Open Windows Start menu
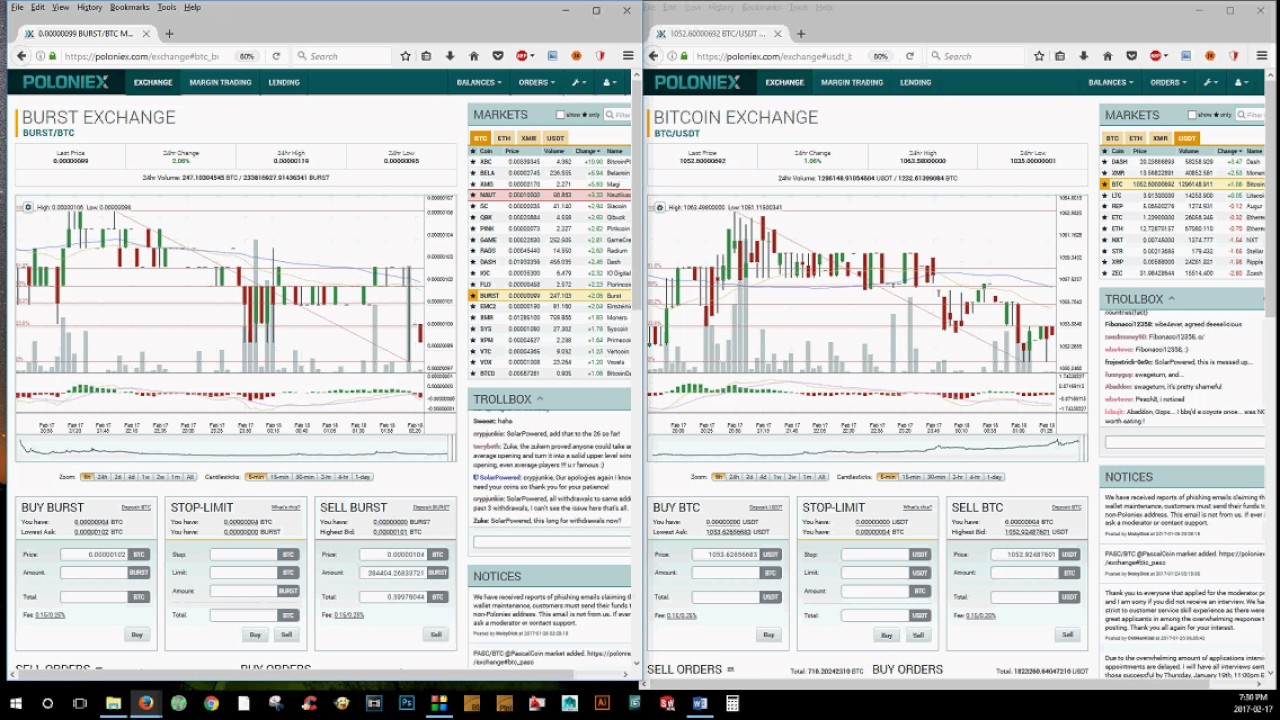This screenshot has width=1280, height=720. tap(15, 703)
